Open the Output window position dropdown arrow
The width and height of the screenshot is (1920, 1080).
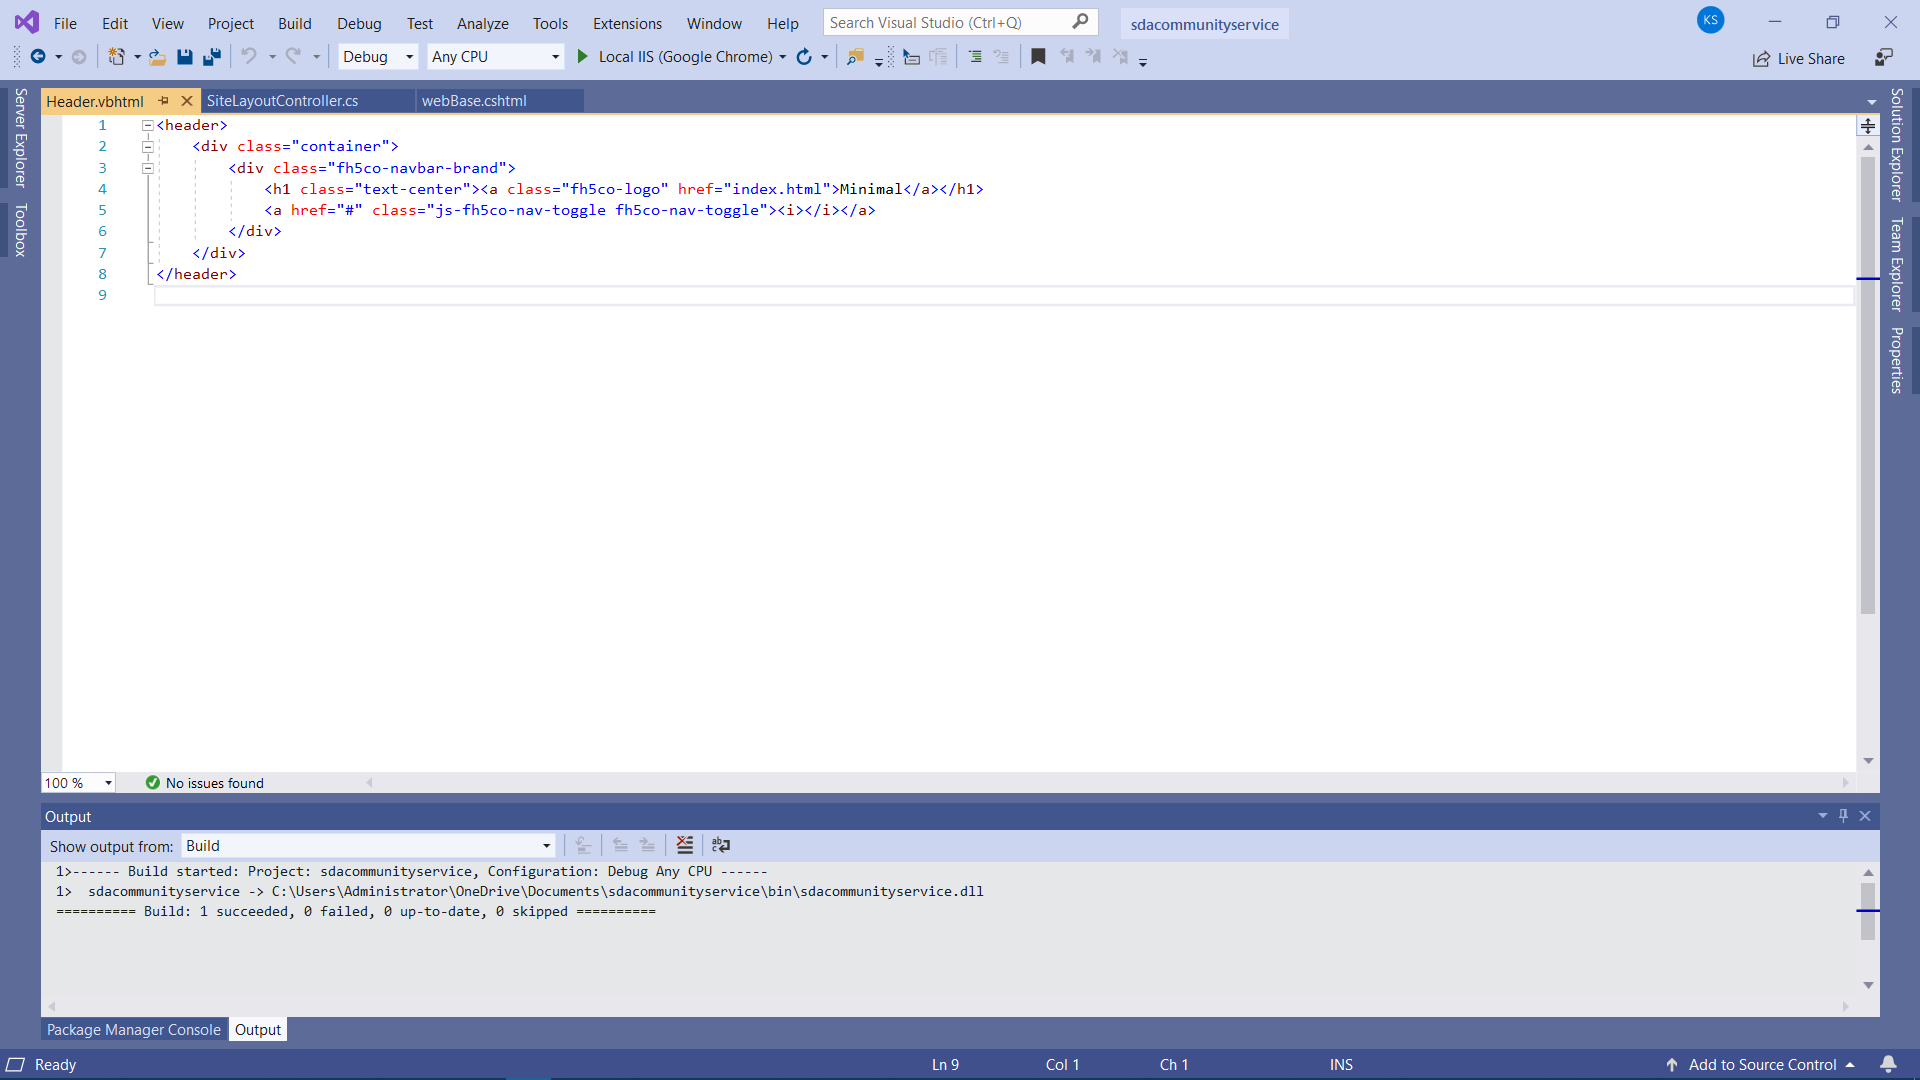pos(1823,816)
